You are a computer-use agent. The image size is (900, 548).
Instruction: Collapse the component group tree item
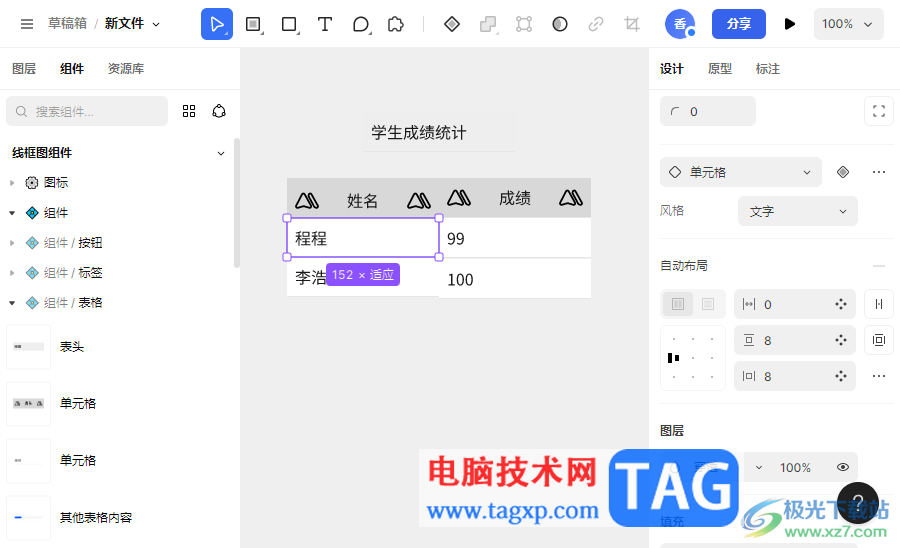click(12, 213)
